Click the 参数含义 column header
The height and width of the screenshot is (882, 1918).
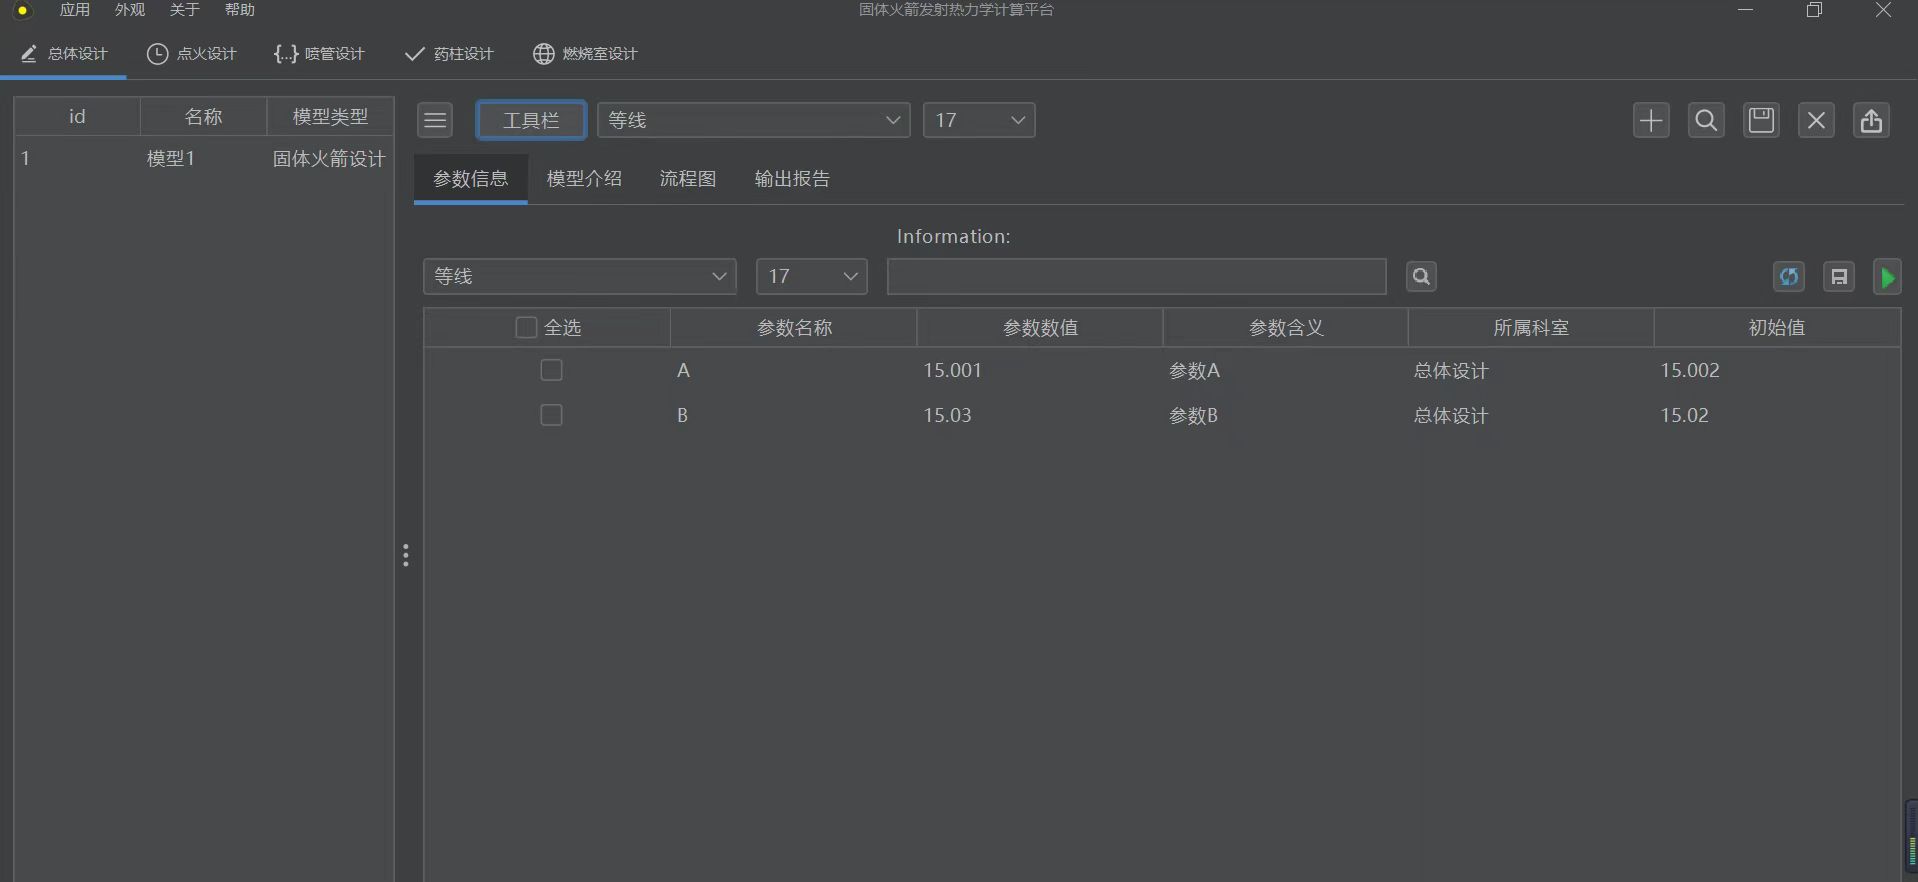[x=1286, y=327]
